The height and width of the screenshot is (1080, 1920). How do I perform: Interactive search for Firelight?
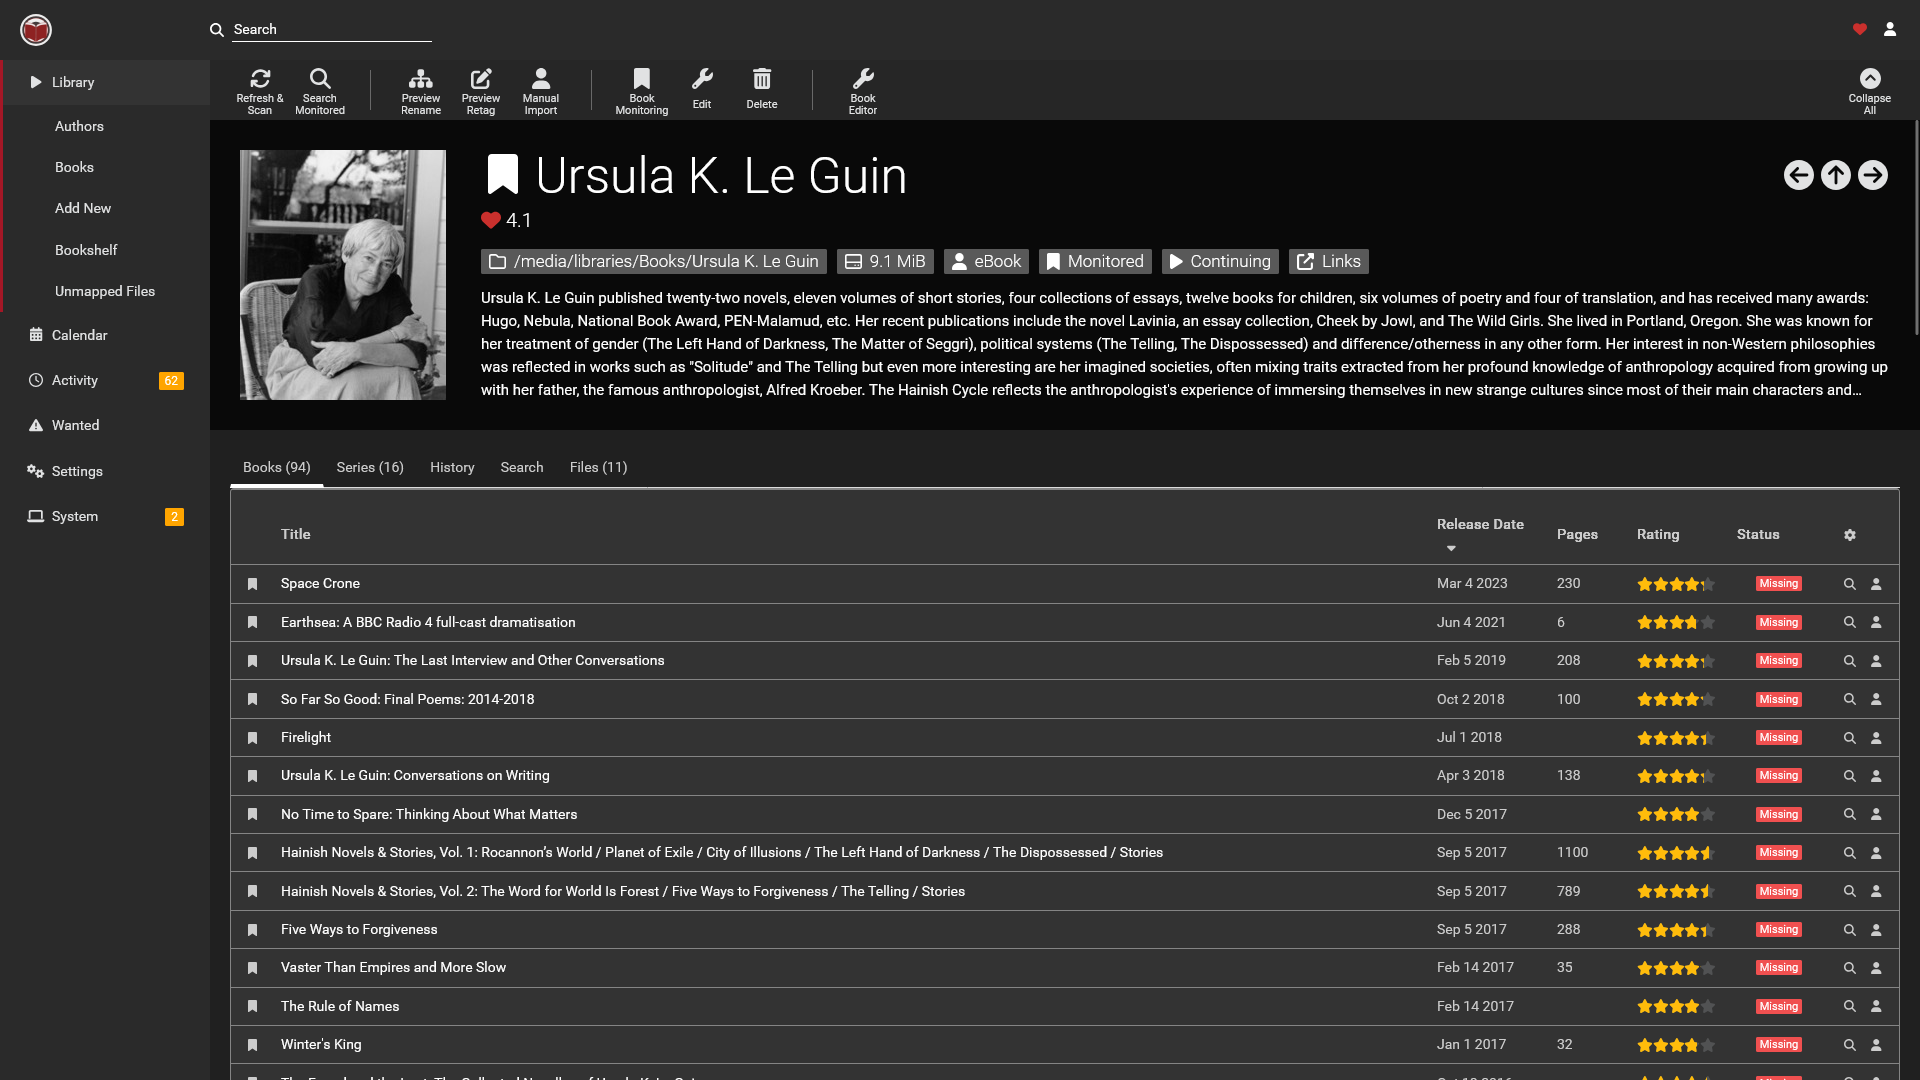tap(1877, 738)
